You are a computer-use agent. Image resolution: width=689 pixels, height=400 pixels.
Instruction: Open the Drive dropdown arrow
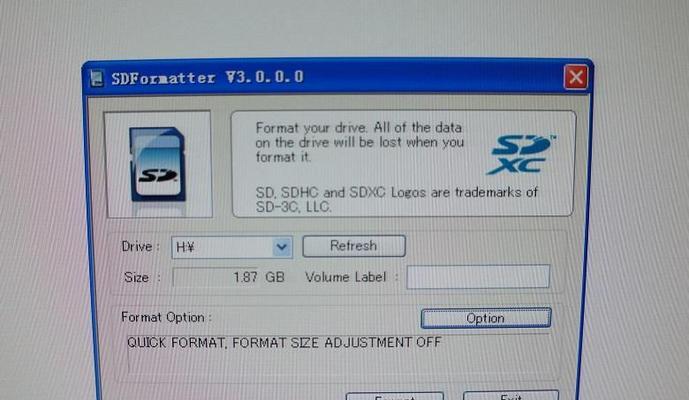[282, 247]
